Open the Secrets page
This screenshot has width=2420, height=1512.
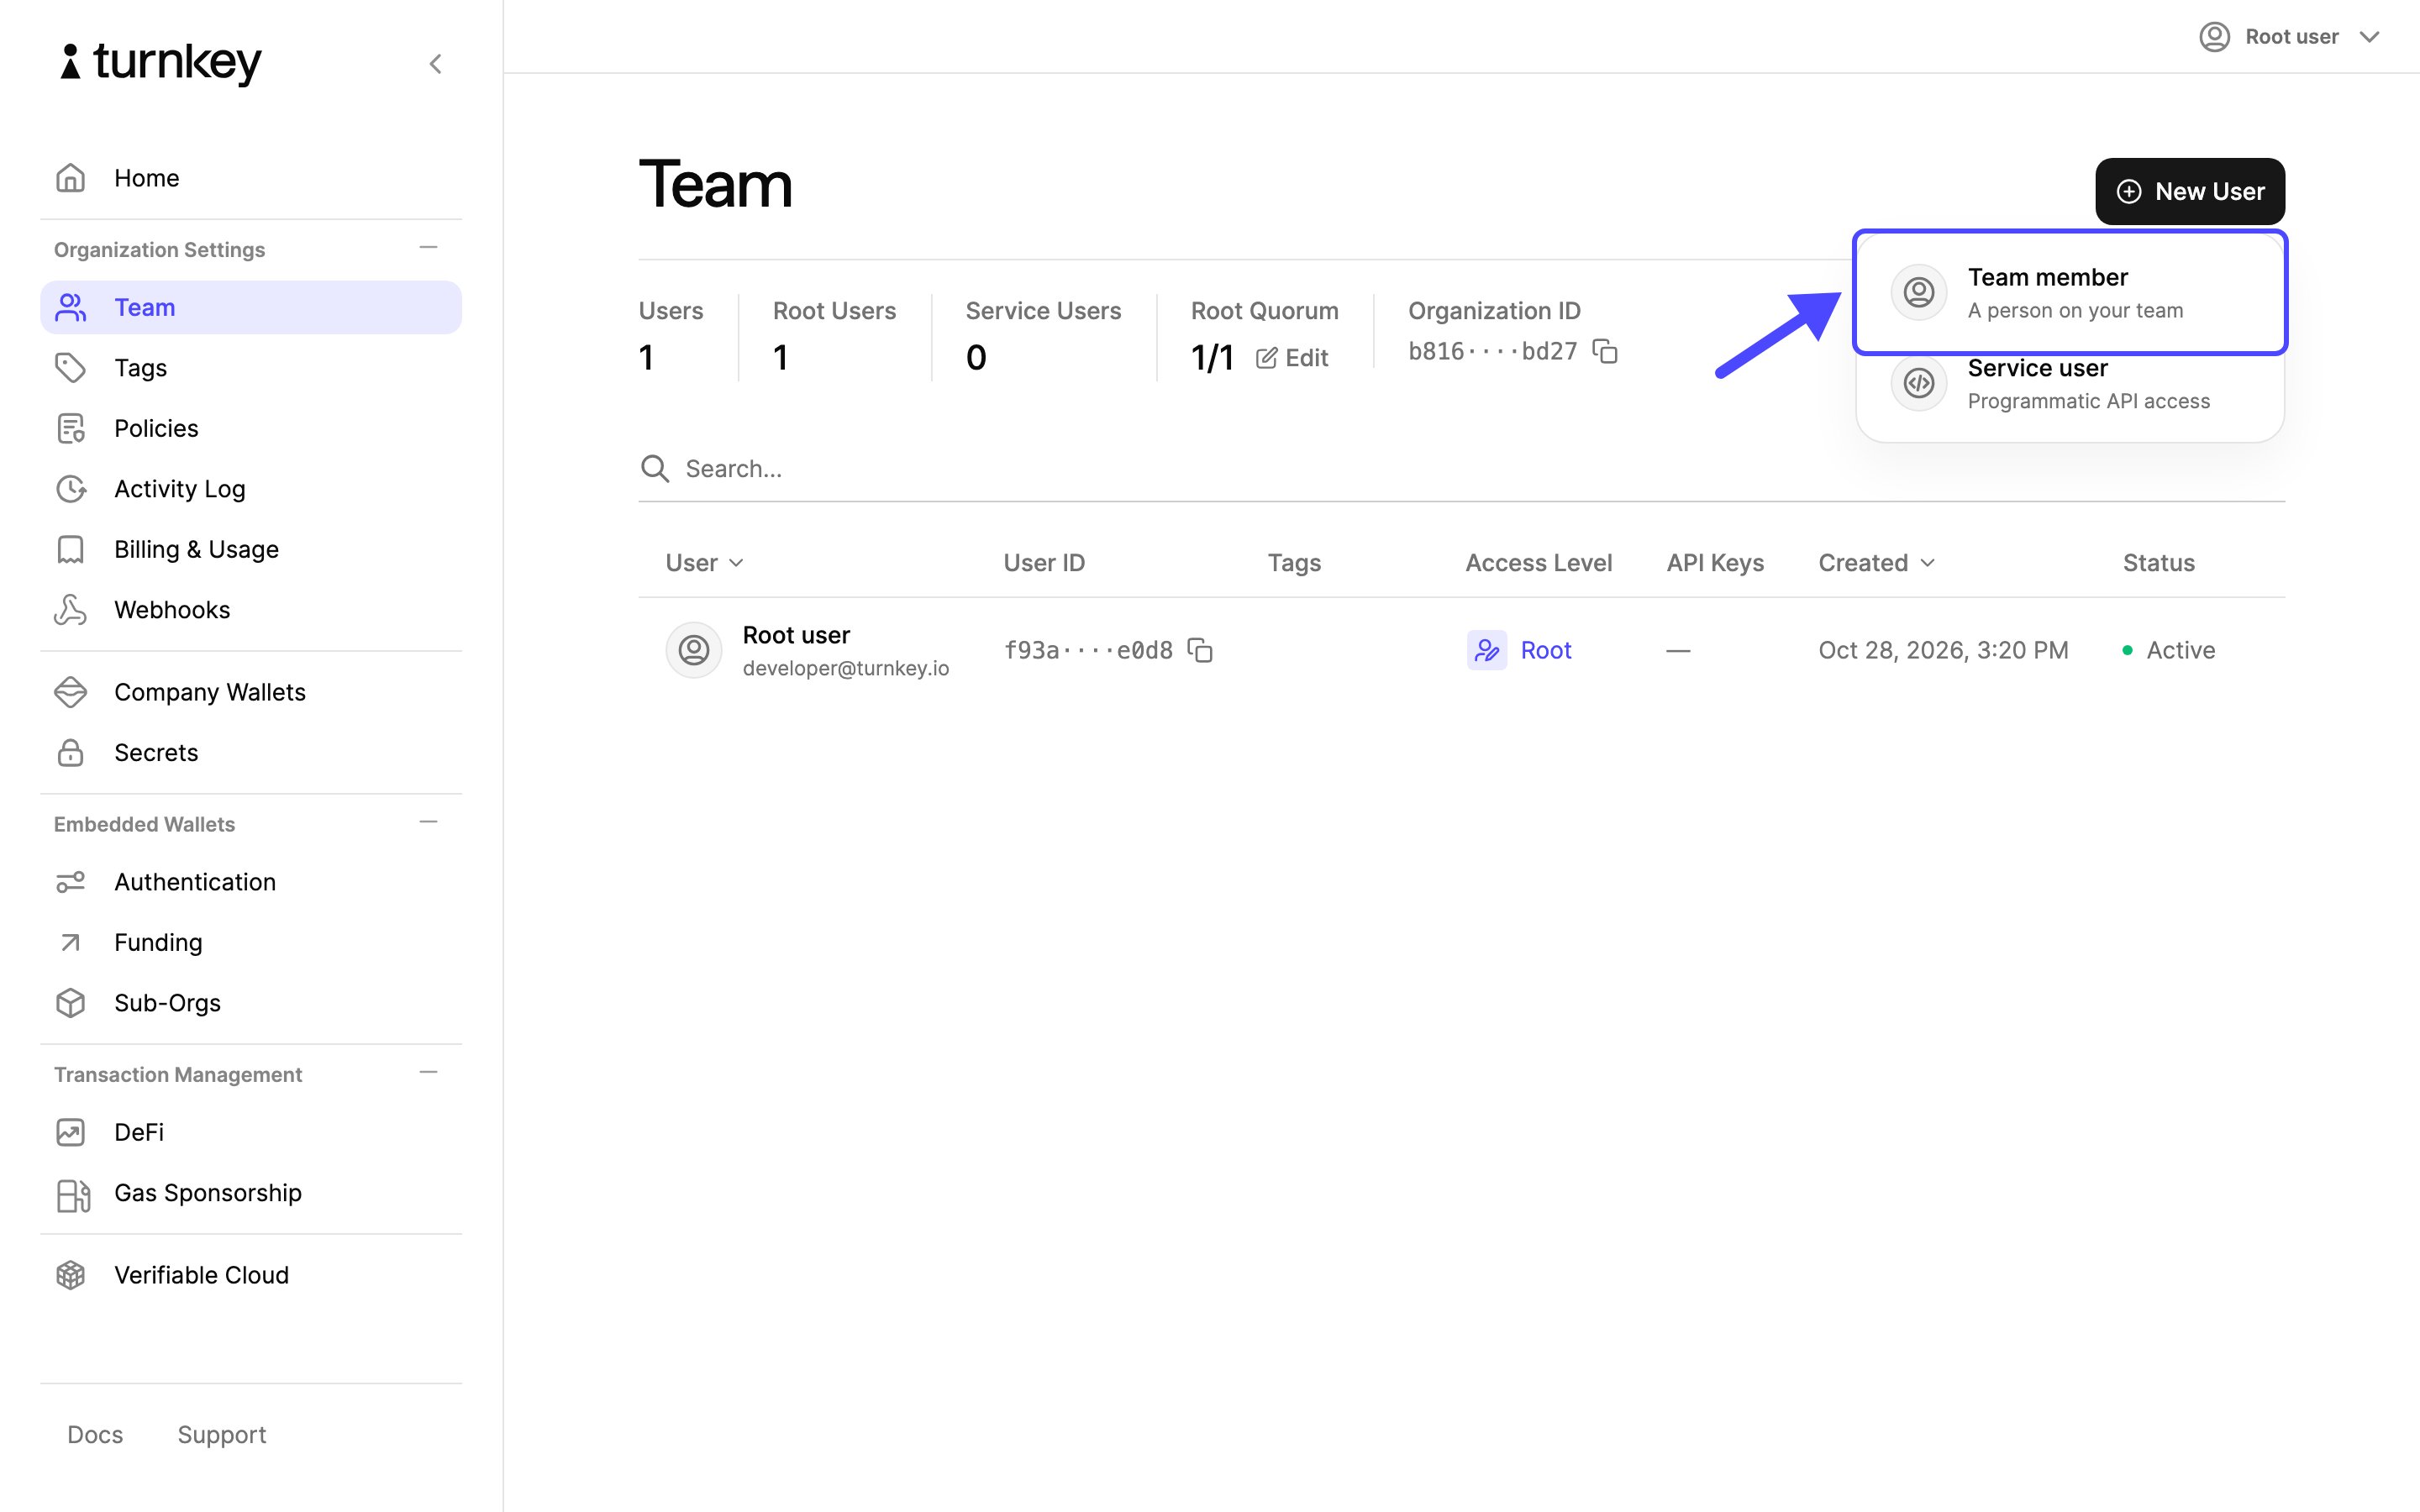[x=251, y=752]
